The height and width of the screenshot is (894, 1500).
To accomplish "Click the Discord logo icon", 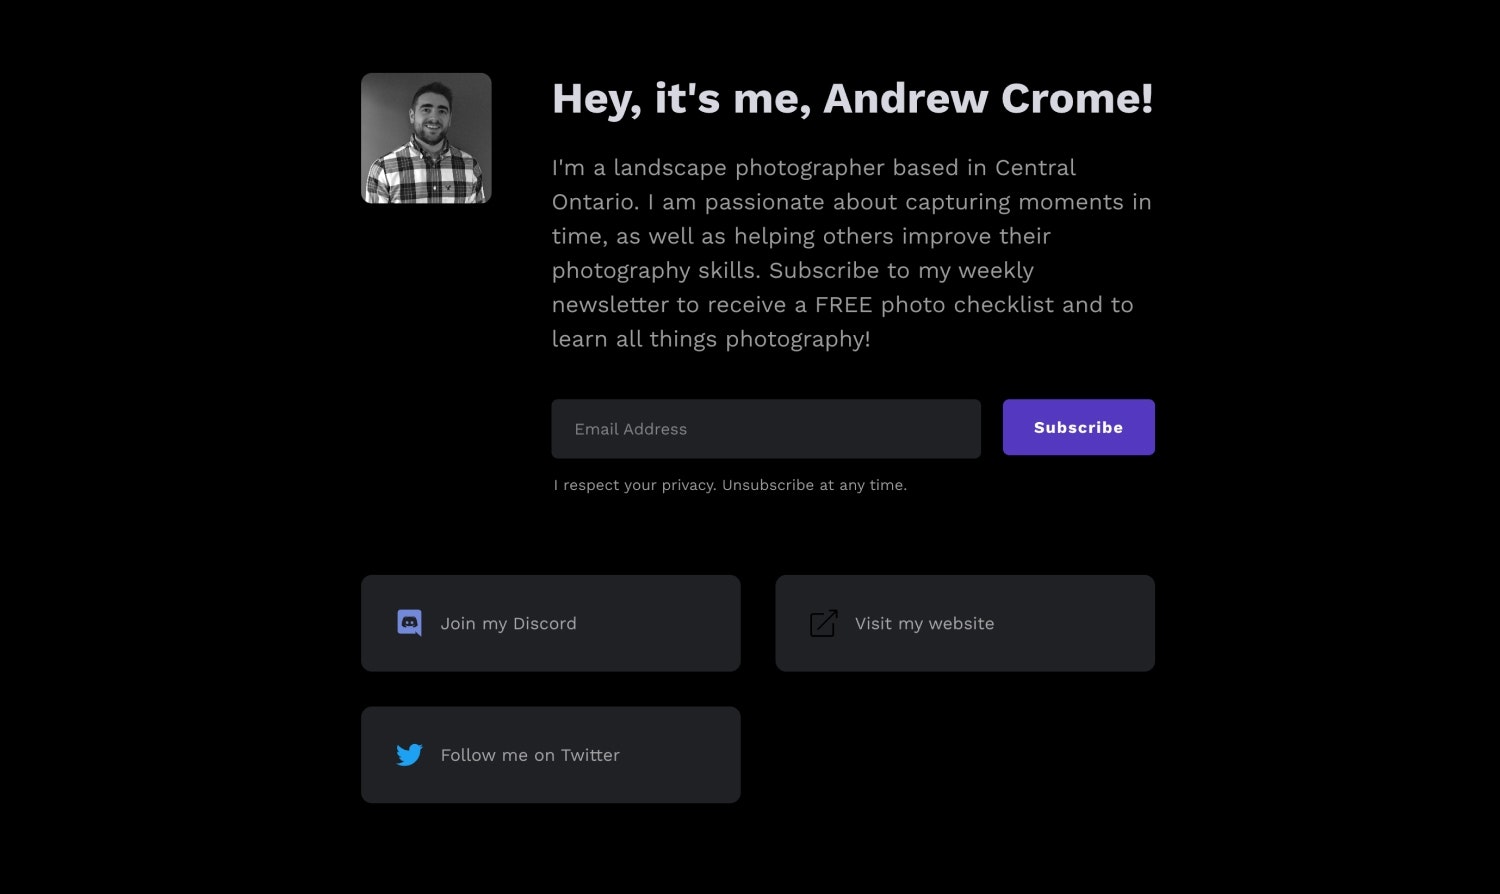I will [409, 623].
